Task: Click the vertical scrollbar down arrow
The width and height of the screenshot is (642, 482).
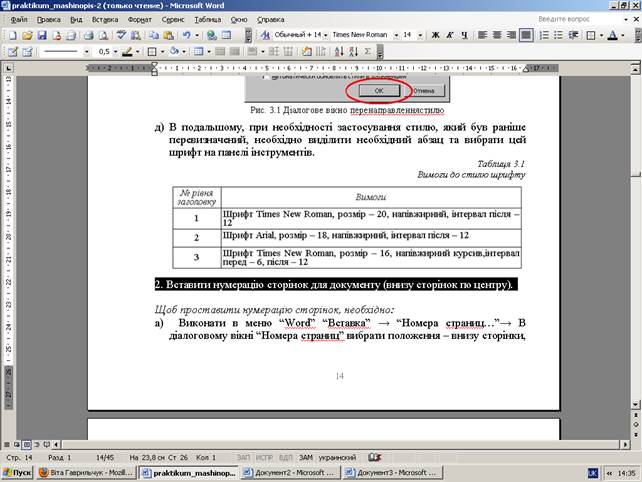Action: [x=635, y=405]
